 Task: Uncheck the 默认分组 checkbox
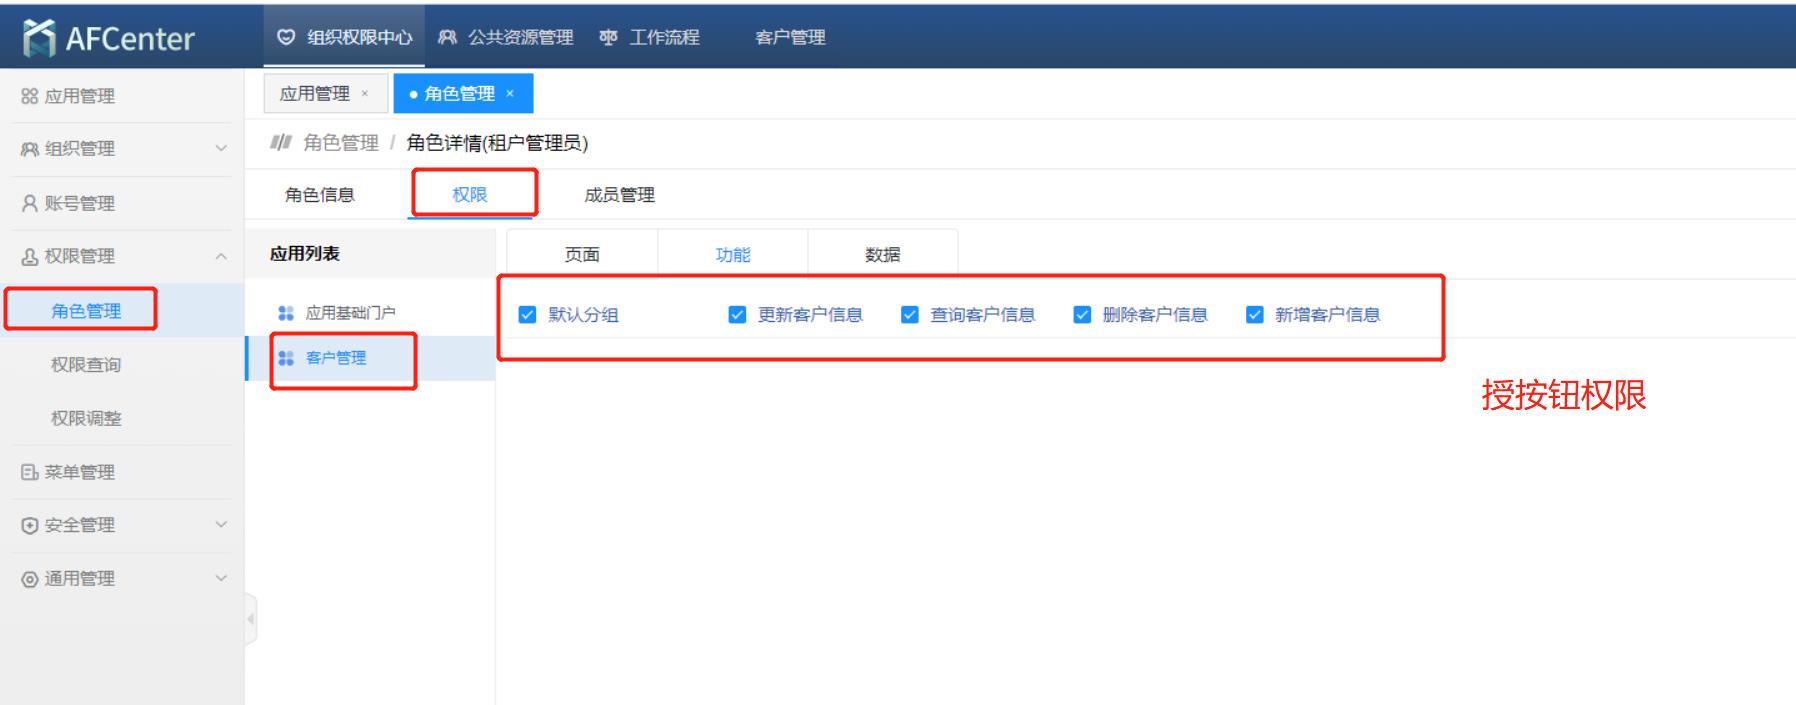(528, 315)
